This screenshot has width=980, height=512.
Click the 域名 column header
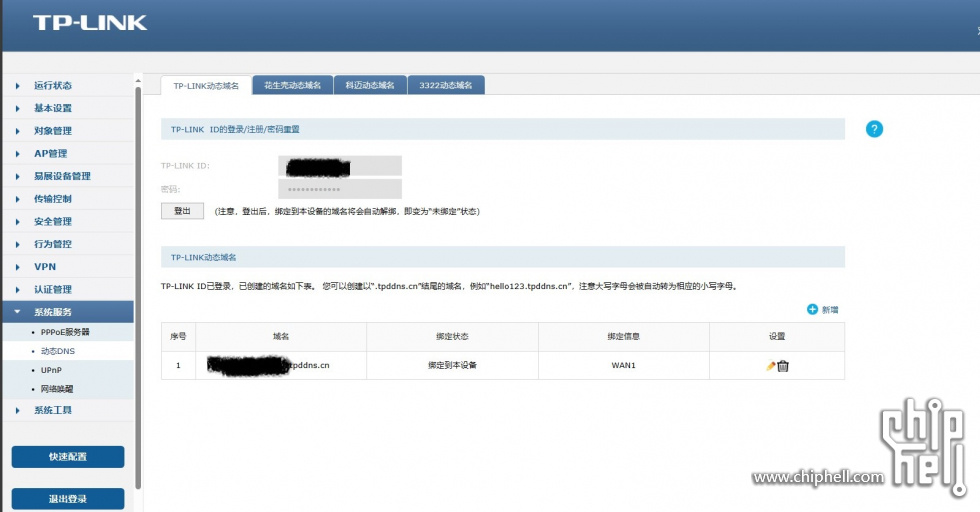[281, 336]
